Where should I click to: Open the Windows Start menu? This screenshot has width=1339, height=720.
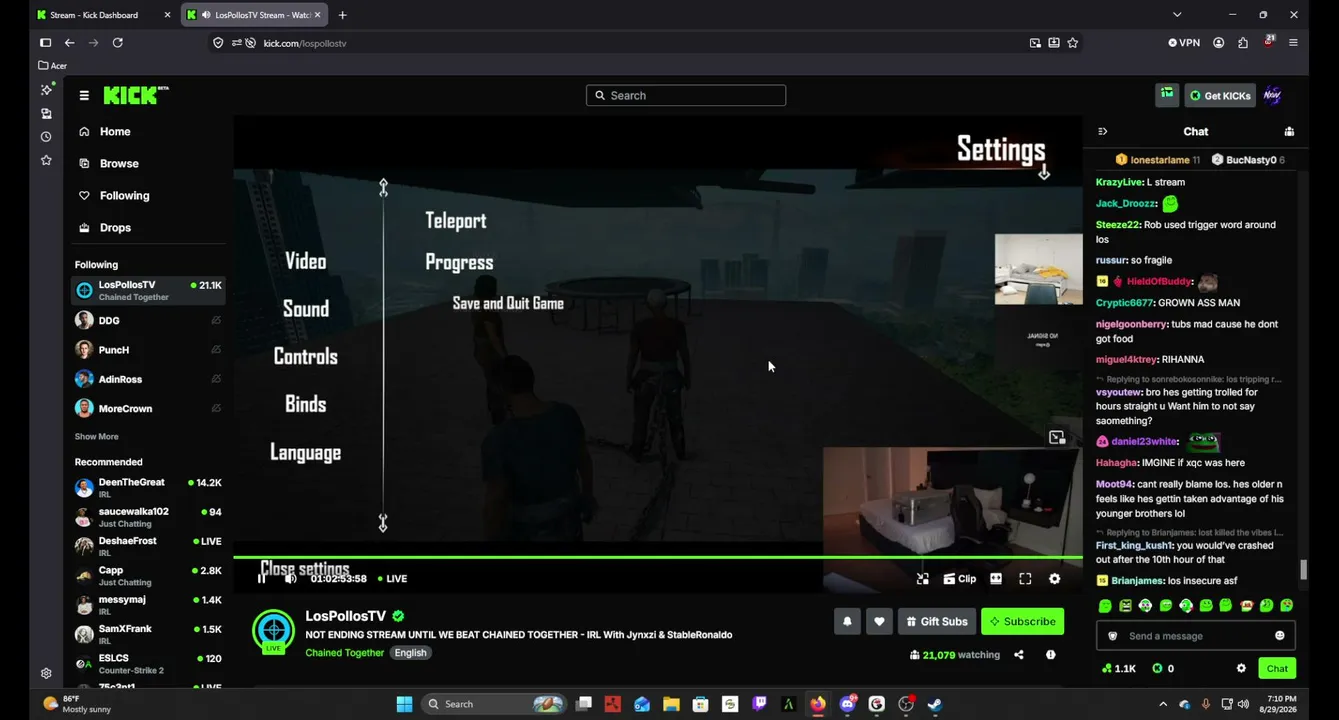(404, 704)
